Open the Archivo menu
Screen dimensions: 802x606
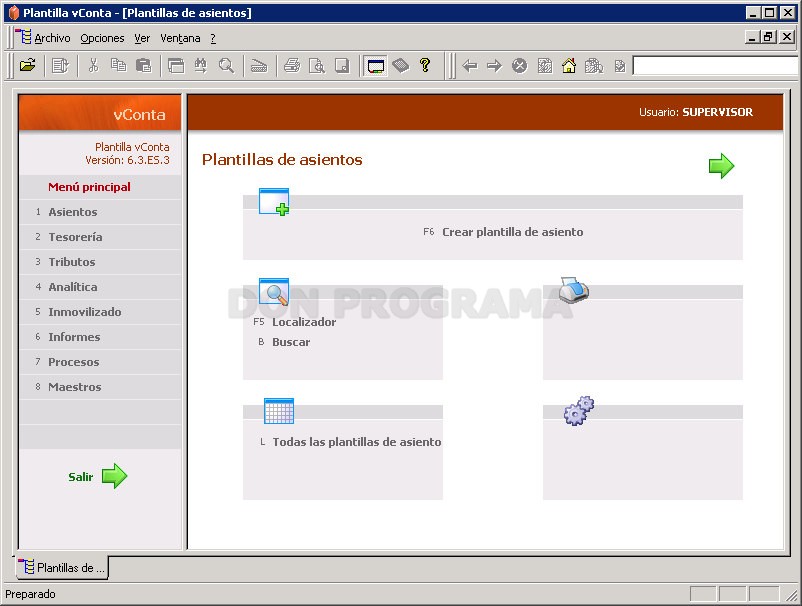point(52,38)
